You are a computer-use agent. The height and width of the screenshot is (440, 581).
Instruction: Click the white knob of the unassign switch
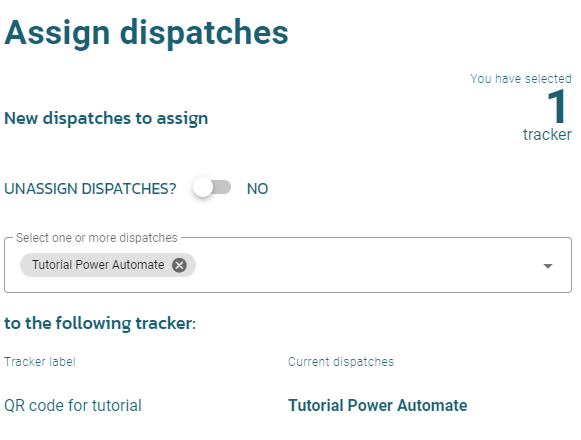203,188
